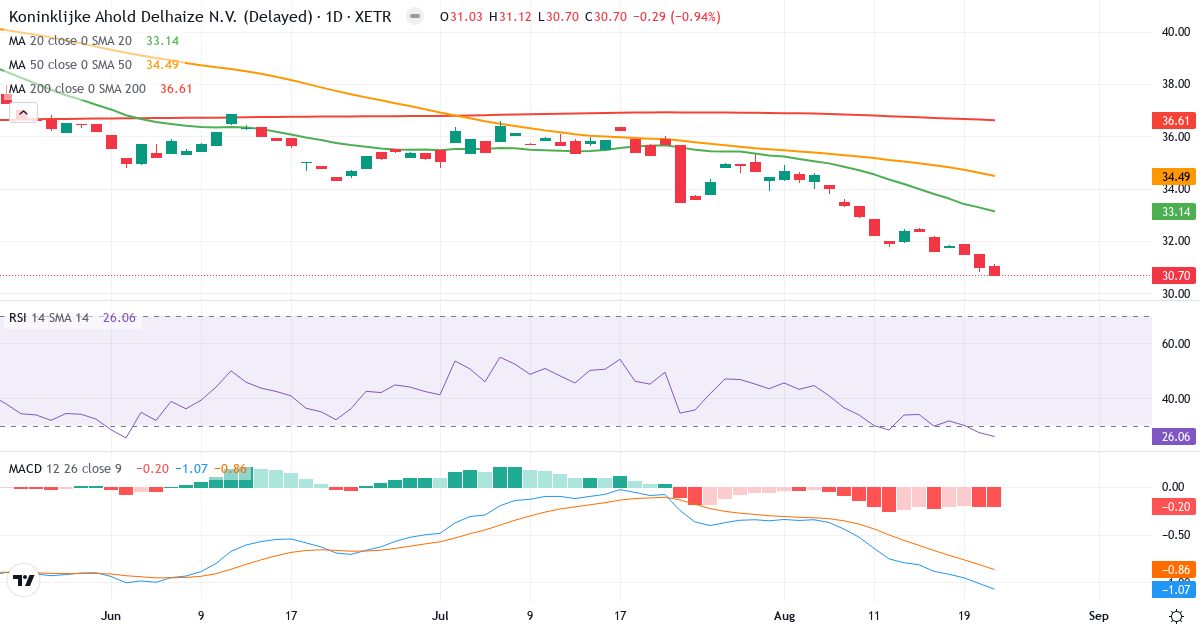
Task: Click the 33.14 green price axis label
Action: pos(1175,212)
